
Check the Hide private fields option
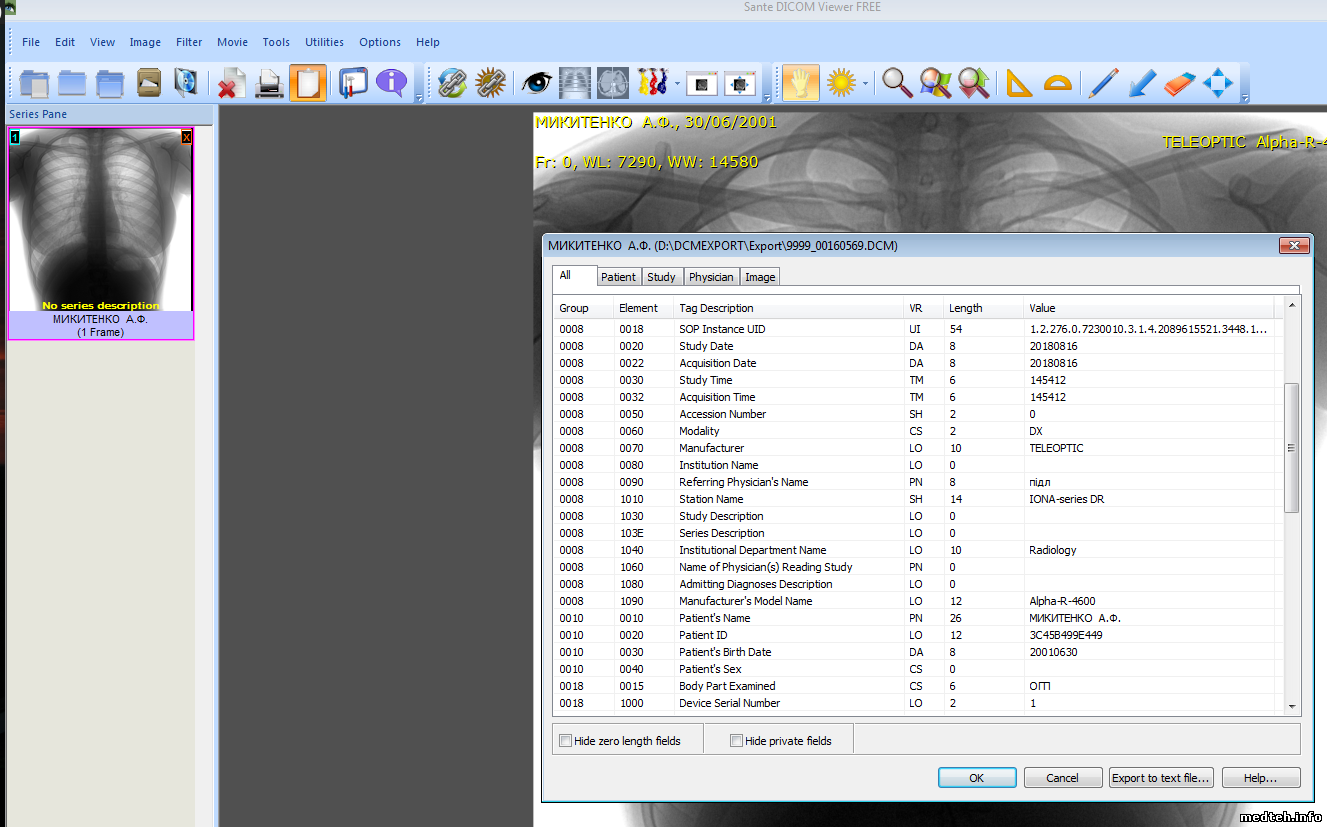pyautogui.click(x=736, y=741)
